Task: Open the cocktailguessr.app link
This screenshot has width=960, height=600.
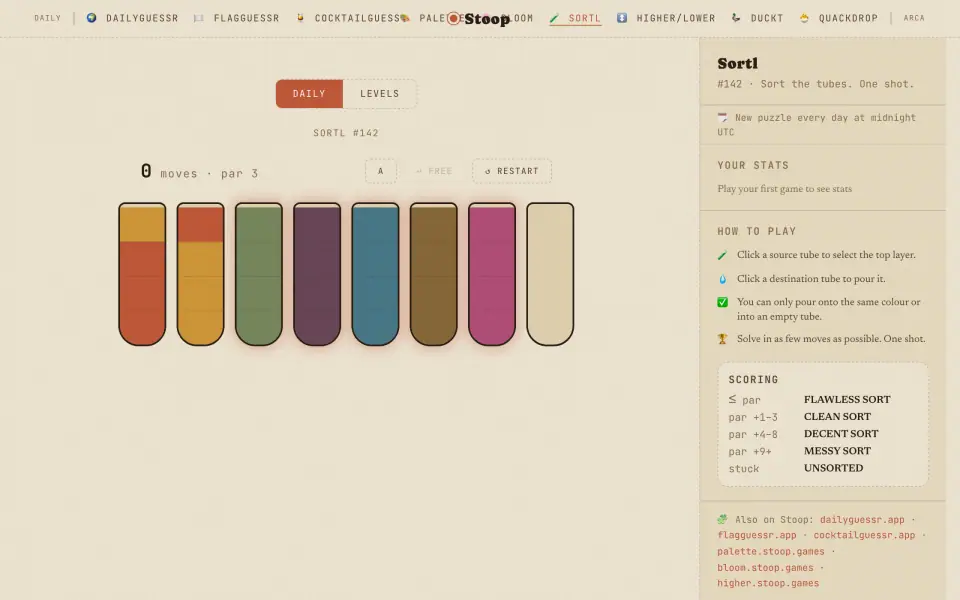Action: point(864,535)
